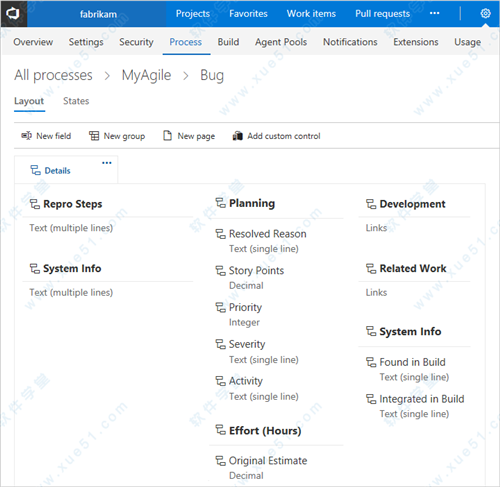The height and width of the screenshot is (487, 500).
Task: Click the icon next to Resolved Reason
Action: click(x=220, y=234)
